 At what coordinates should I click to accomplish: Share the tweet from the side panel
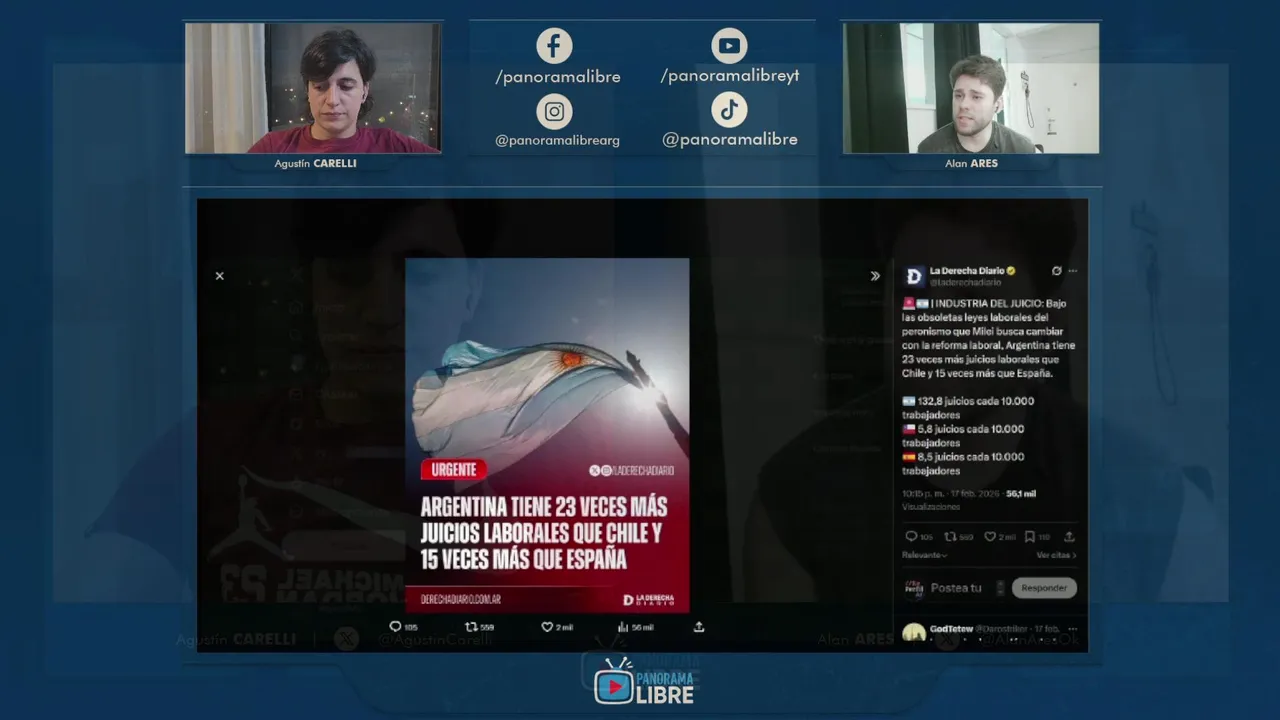point(1069,537)
